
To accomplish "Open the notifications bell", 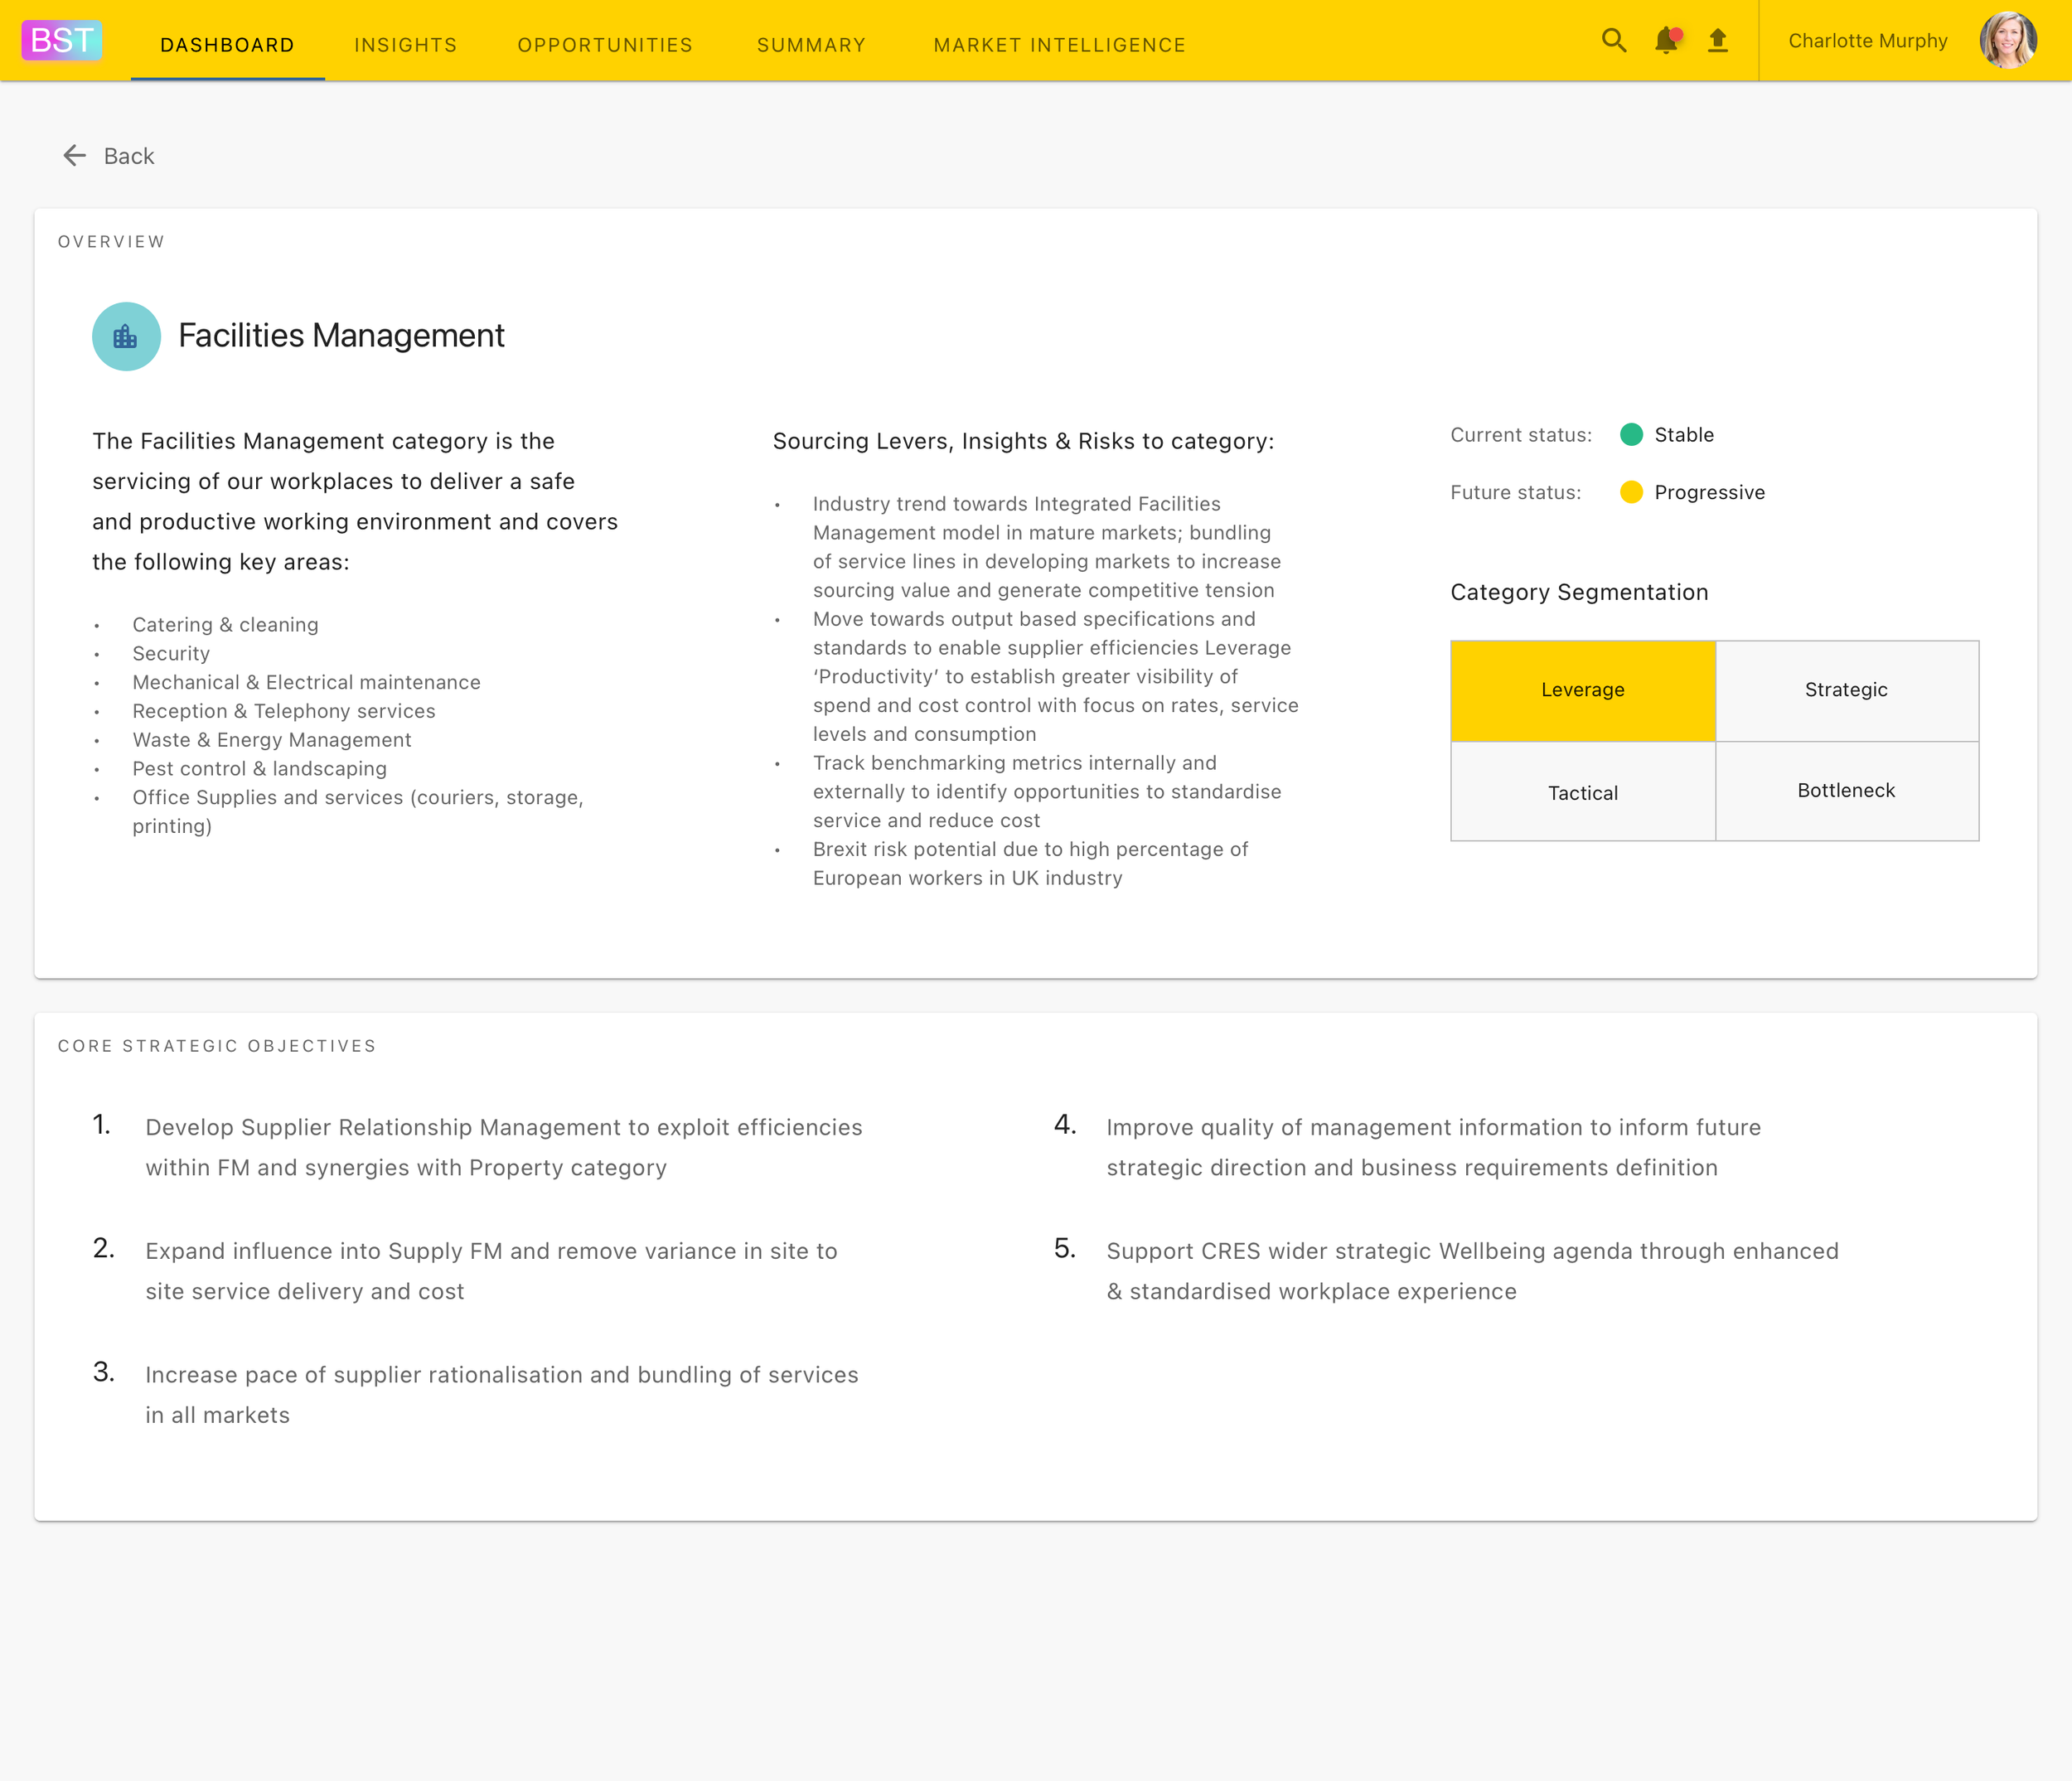I will 1666,41.
